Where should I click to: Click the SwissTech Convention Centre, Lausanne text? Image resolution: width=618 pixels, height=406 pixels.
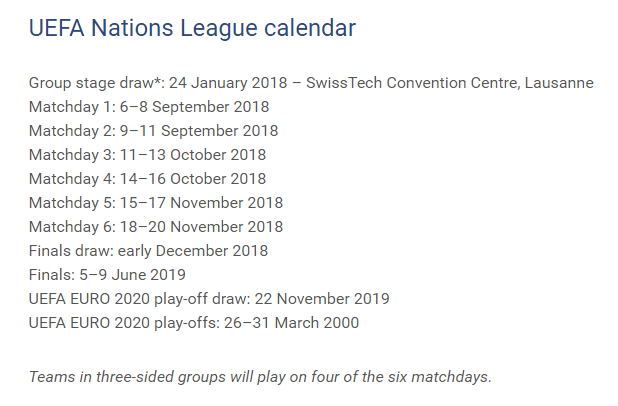tap(451, 82)
